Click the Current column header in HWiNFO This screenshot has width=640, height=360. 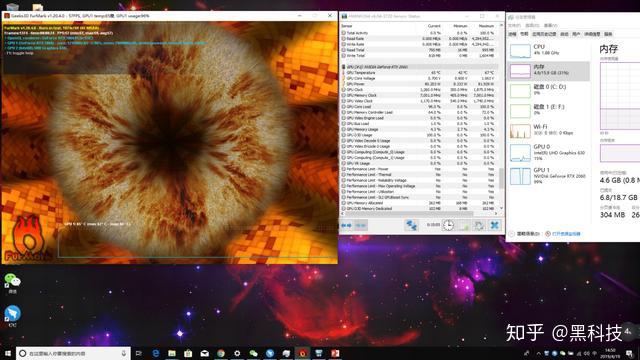tap(434, 26)
